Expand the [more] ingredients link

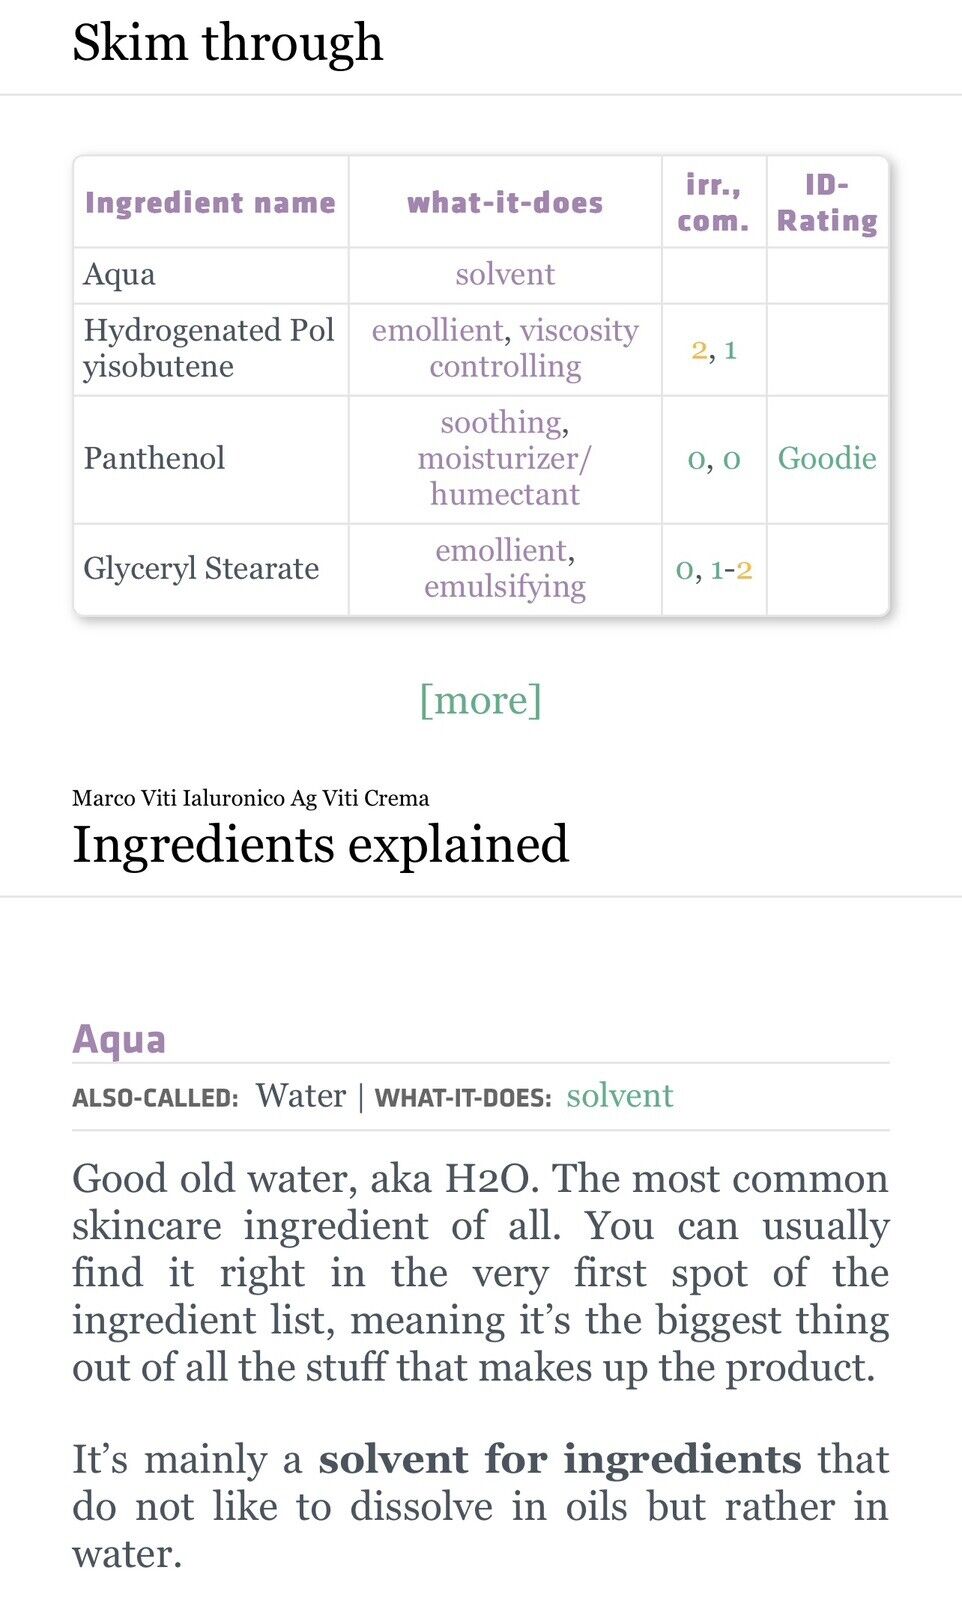coord(480,700)
